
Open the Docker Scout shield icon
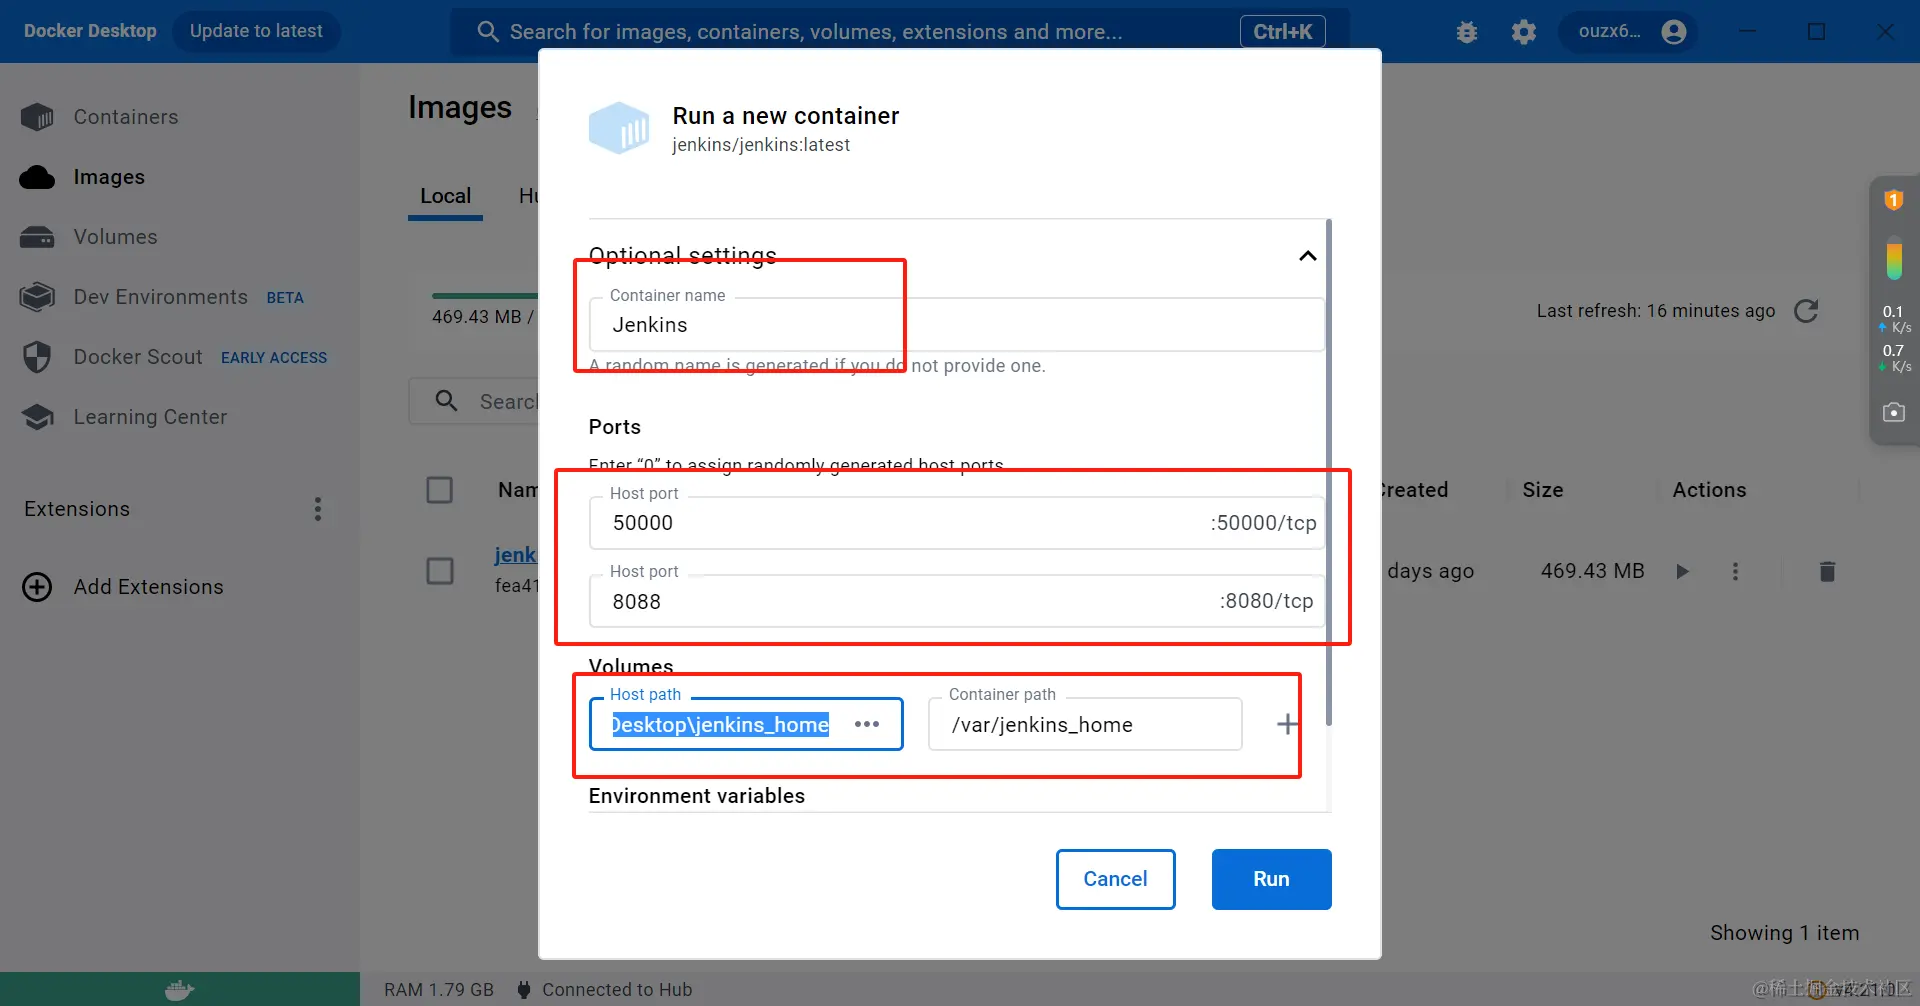point(37,357)
